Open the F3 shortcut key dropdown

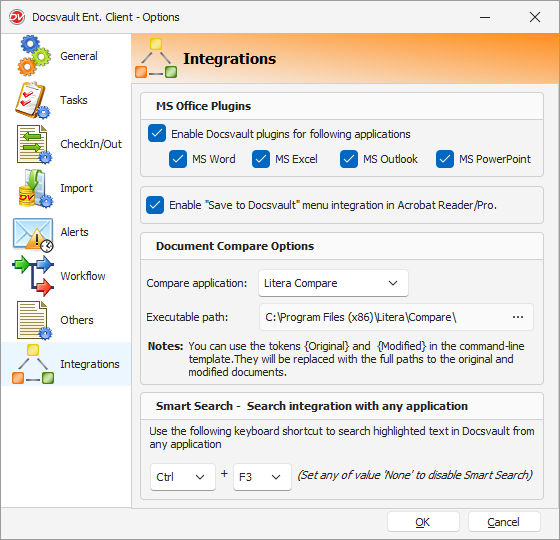point(262,477)
